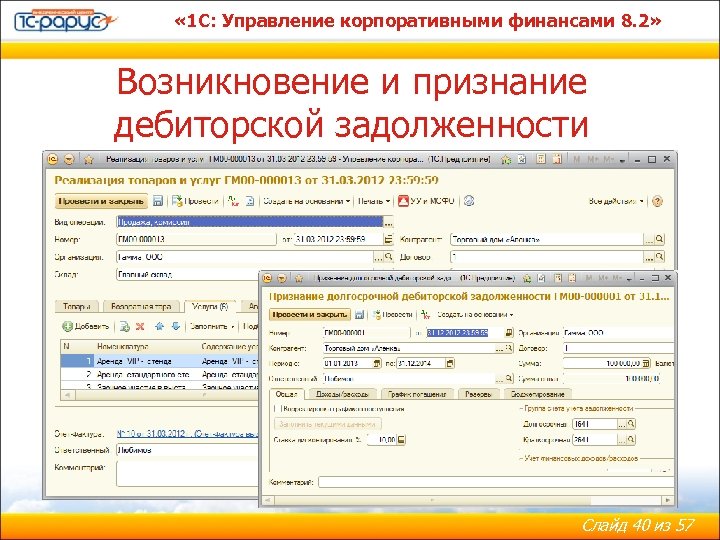
Task: Click Комментарий field in the front window
Action: pos(496,482)
